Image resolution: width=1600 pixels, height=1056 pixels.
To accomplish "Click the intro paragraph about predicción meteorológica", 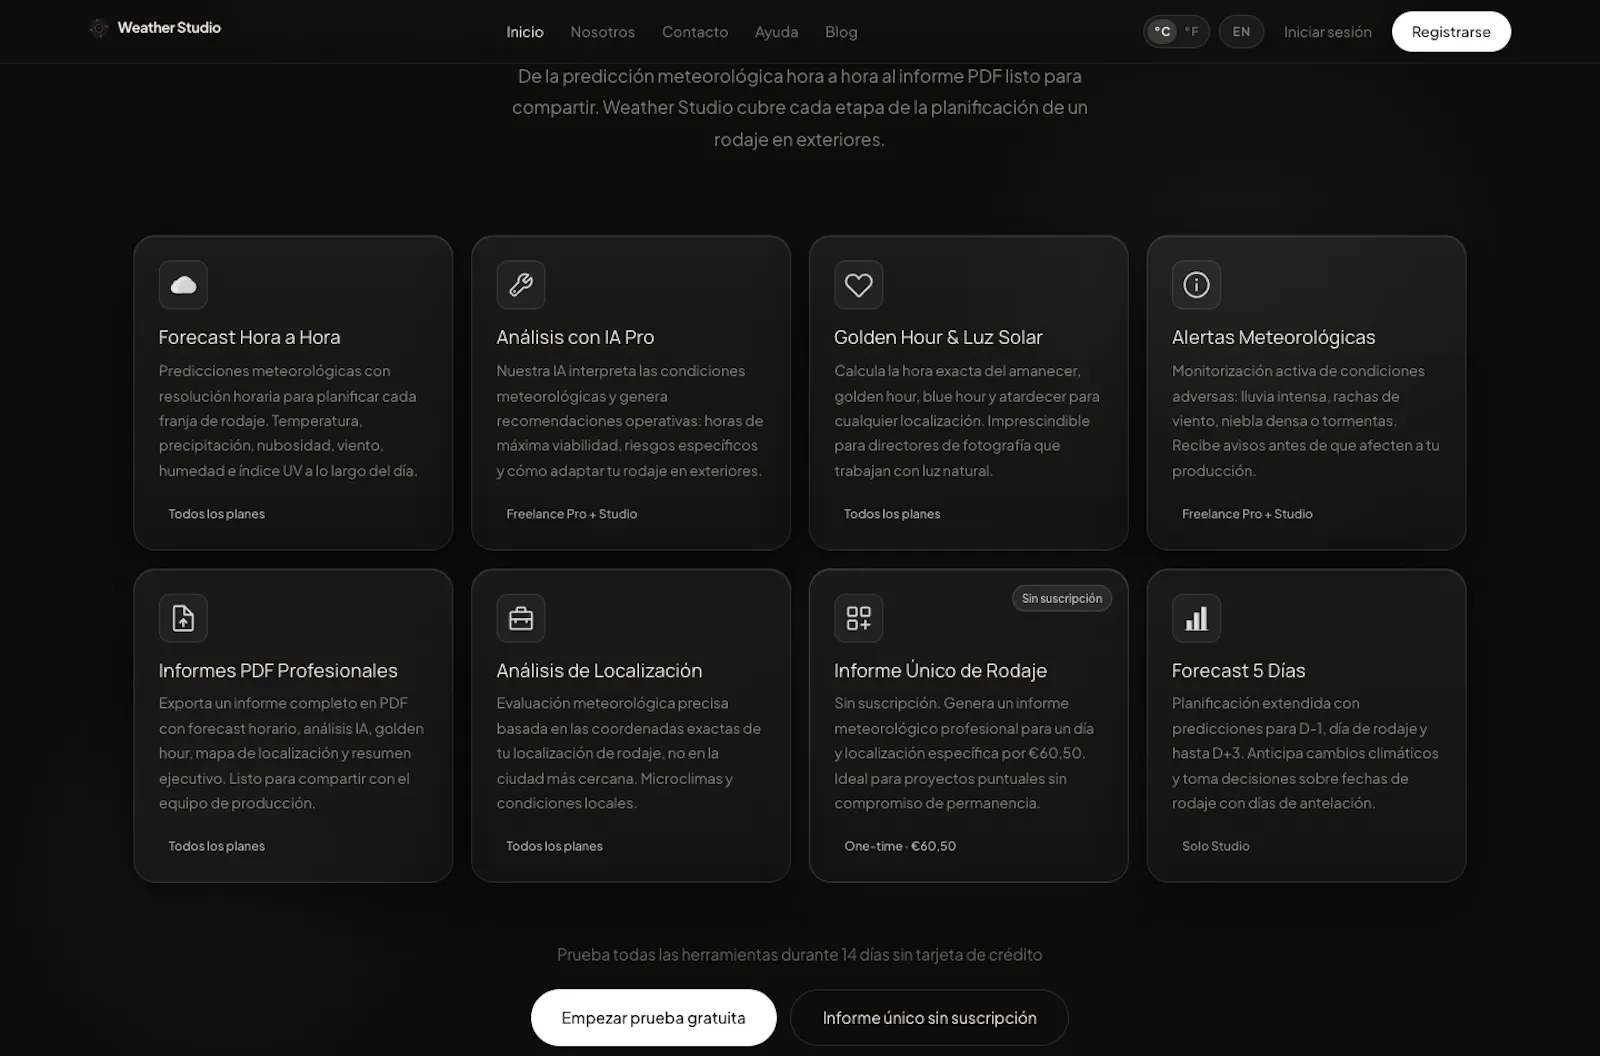I will click(800, 107).
